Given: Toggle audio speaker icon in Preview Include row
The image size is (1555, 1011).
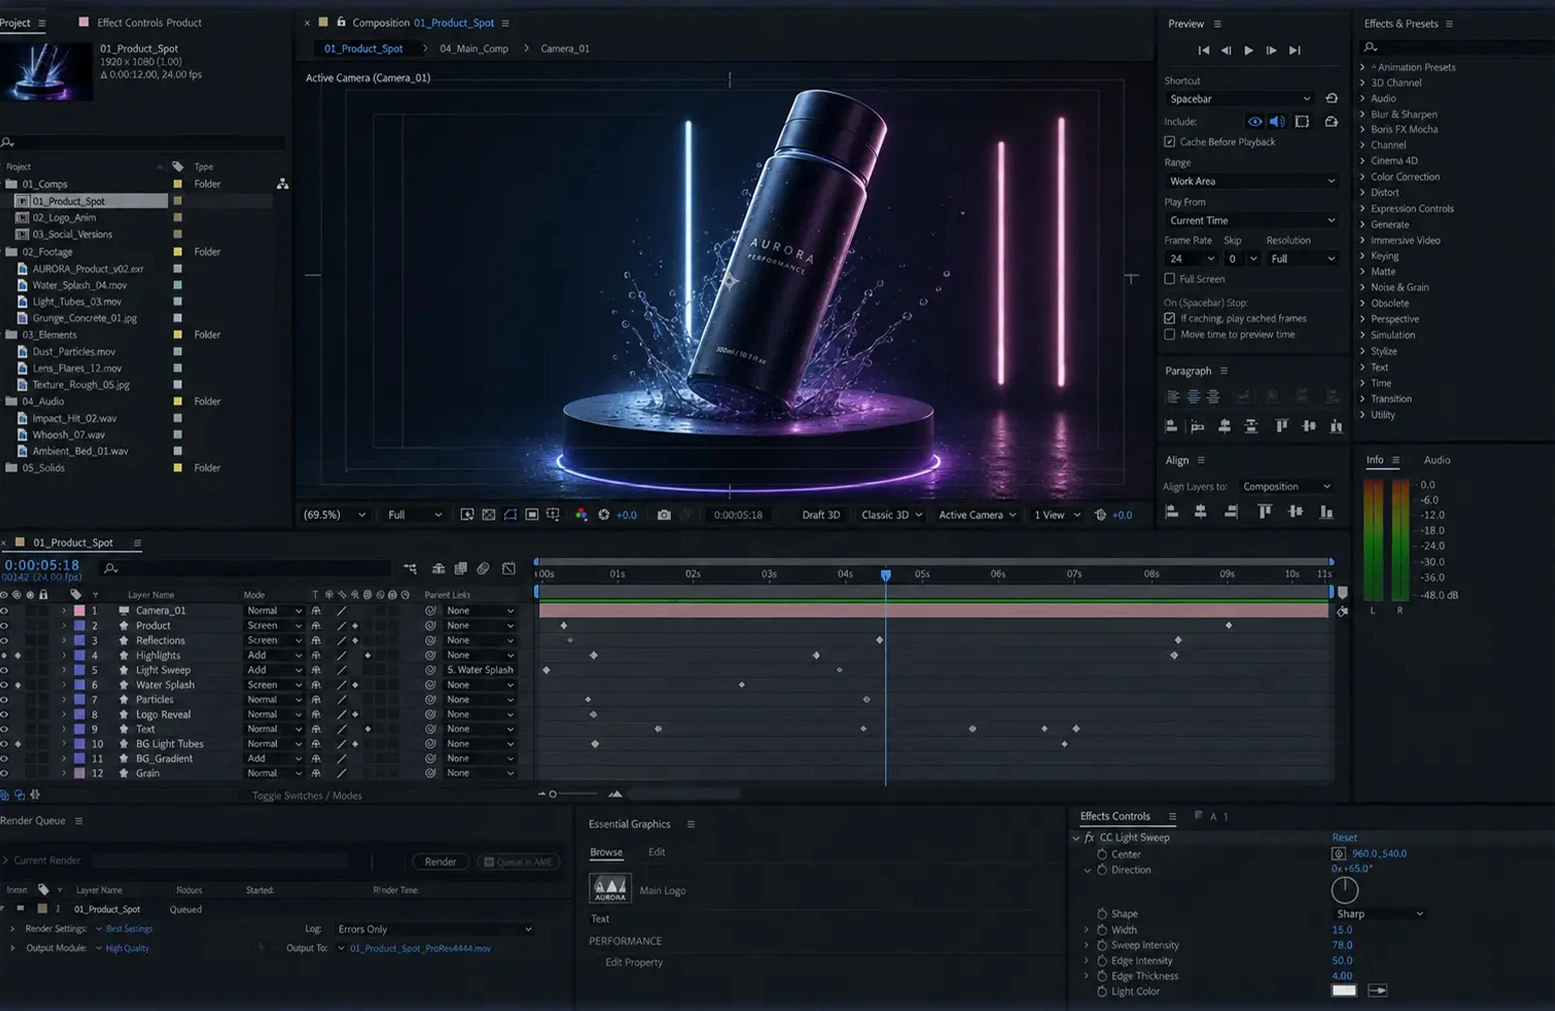Looking at the screenshot, I should [x=1277, y=122].
